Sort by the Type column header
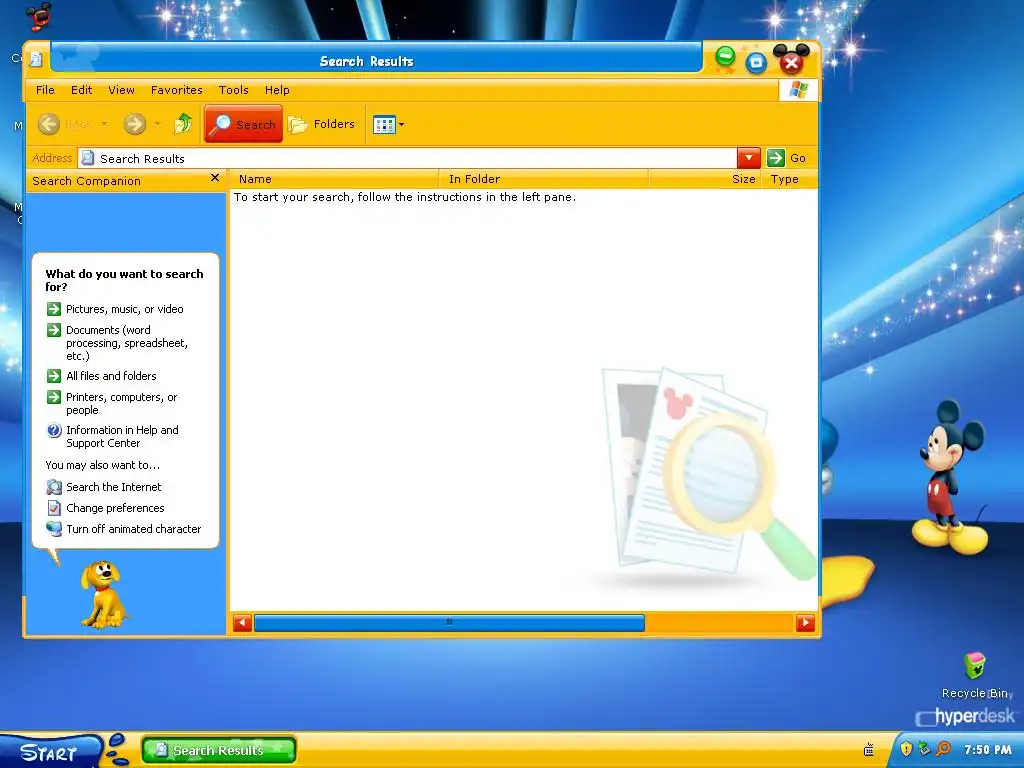Image resolution: width=1024 pixels, height=768 pixels. (789, 179)
